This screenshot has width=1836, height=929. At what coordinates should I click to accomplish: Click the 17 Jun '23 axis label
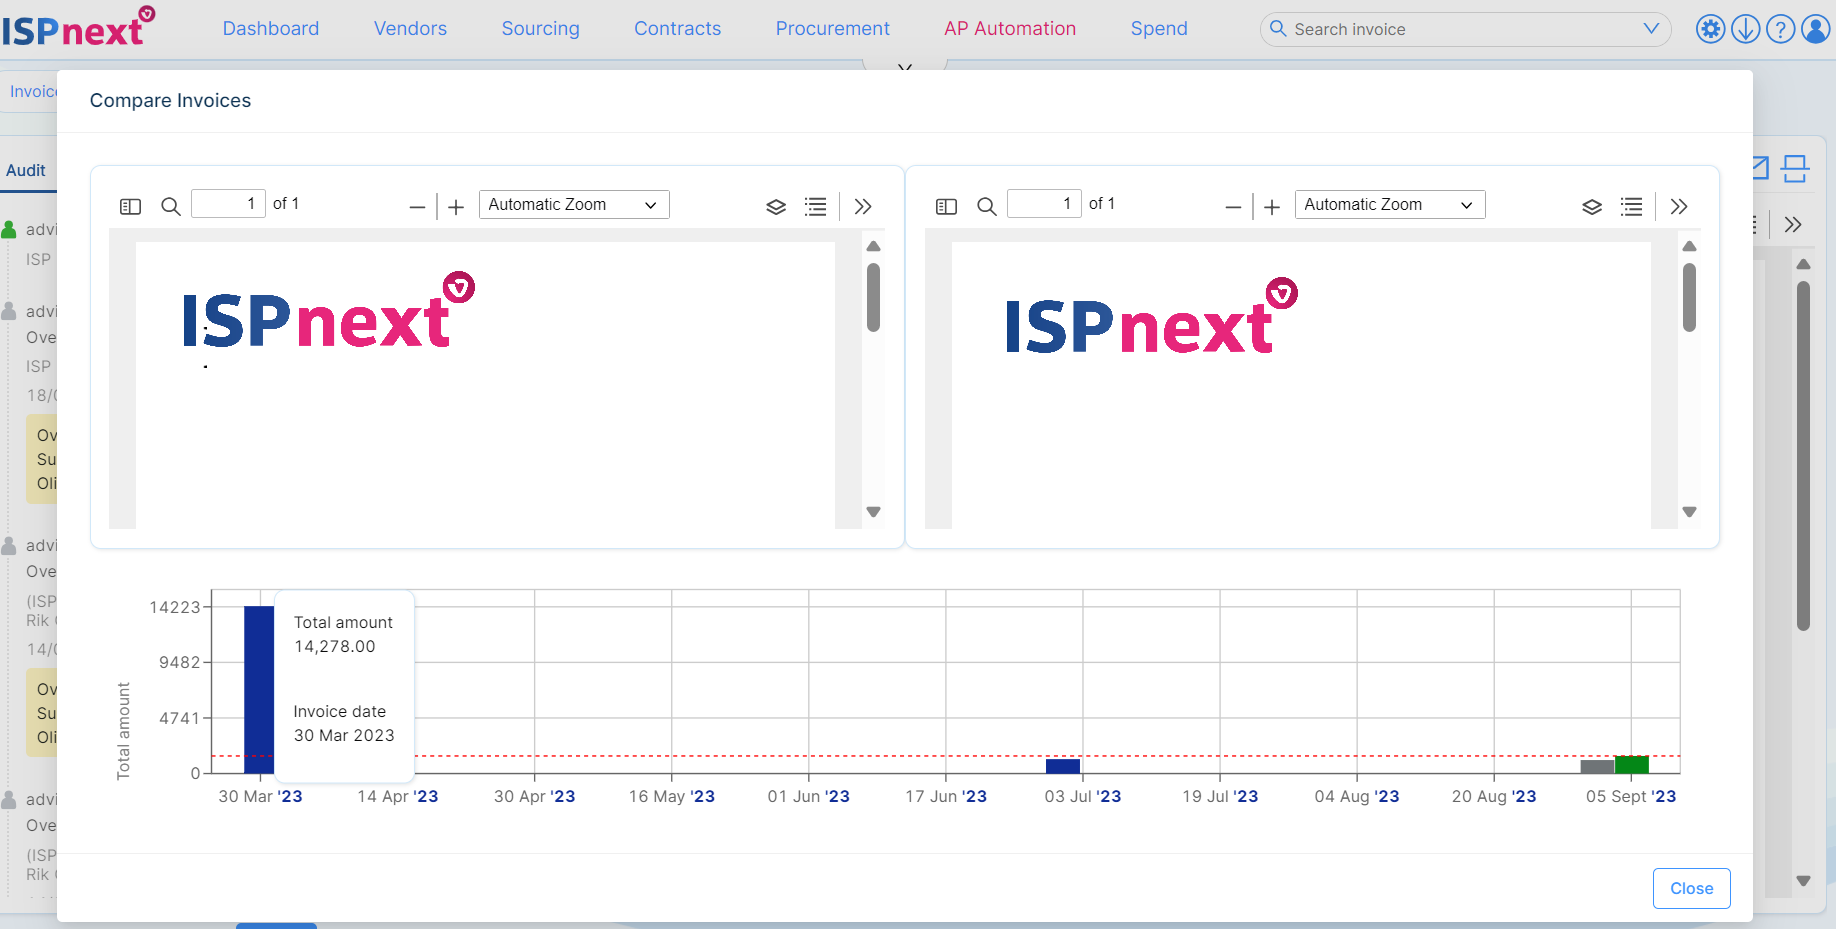click(946, 796)
